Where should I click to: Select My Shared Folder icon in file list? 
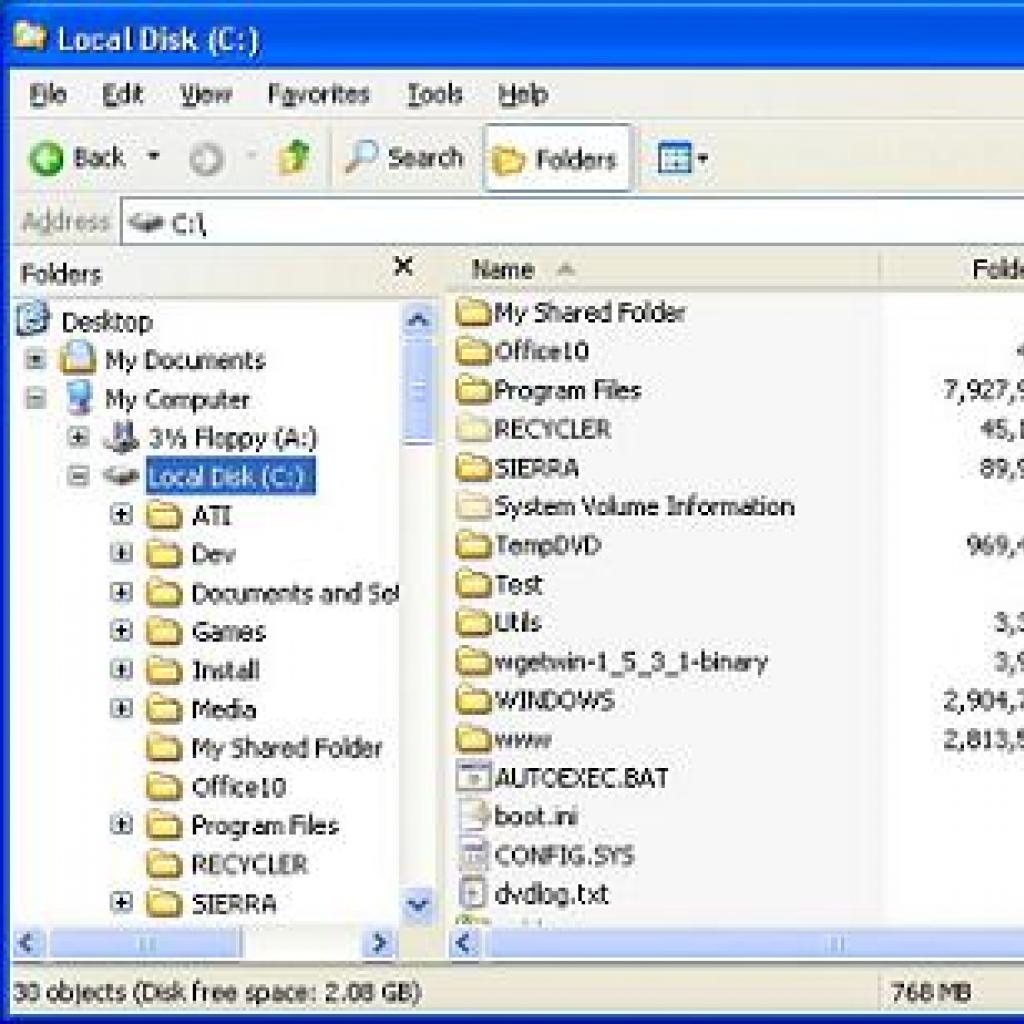473,313
